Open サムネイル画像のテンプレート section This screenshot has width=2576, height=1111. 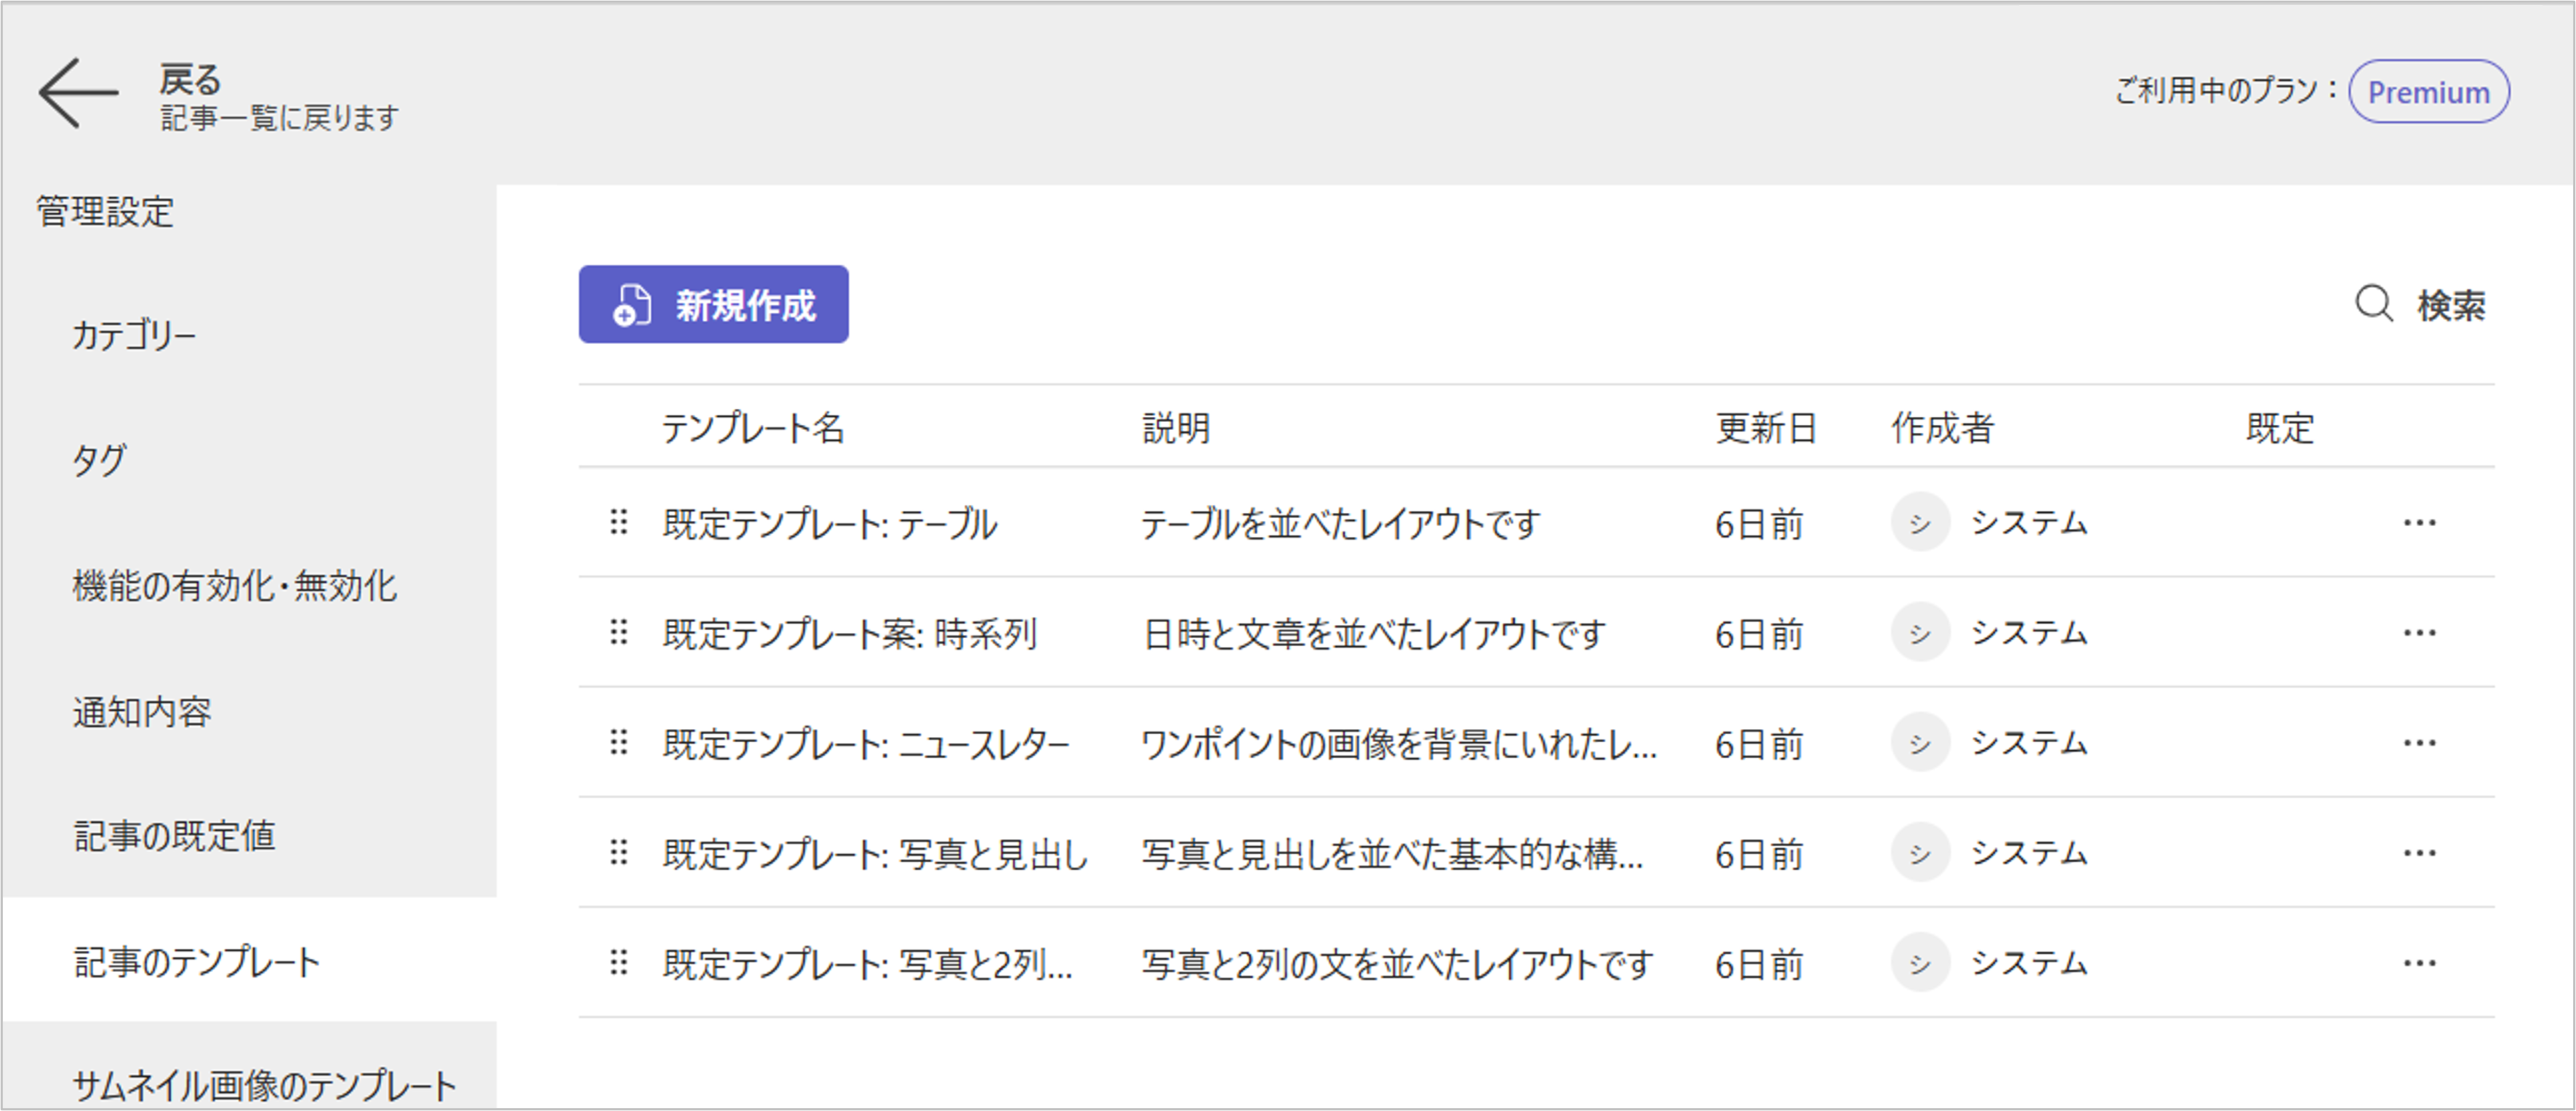(x=264, y=1084)
